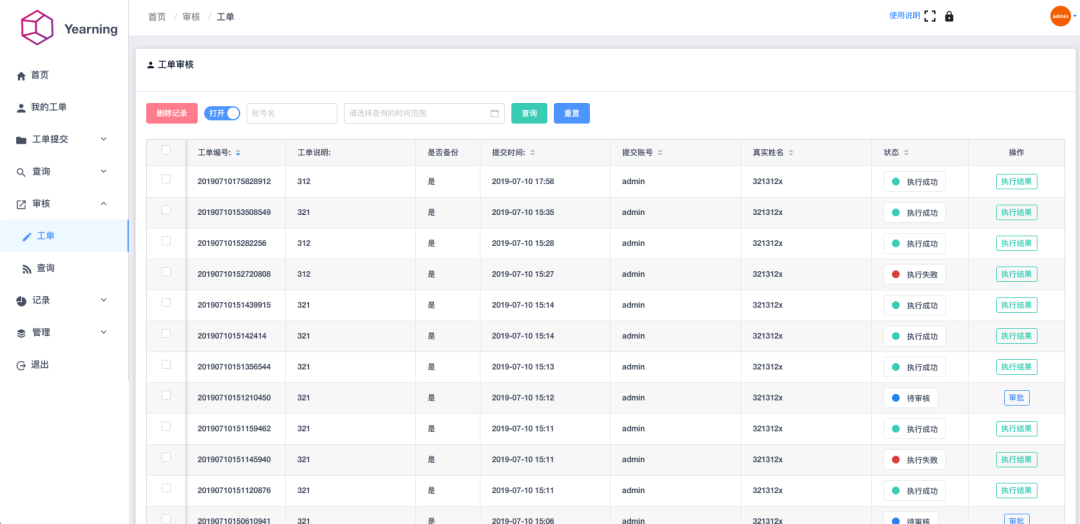Sort by 提交账号 column arrows
The height and width of the screenshot is (524, 1080).
tap(661, 153)
